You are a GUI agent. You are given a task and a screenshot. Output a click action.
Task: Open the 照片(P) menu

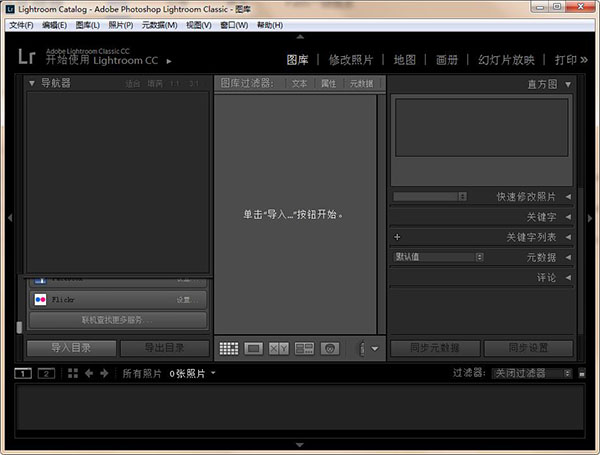[x=119, y=24]
